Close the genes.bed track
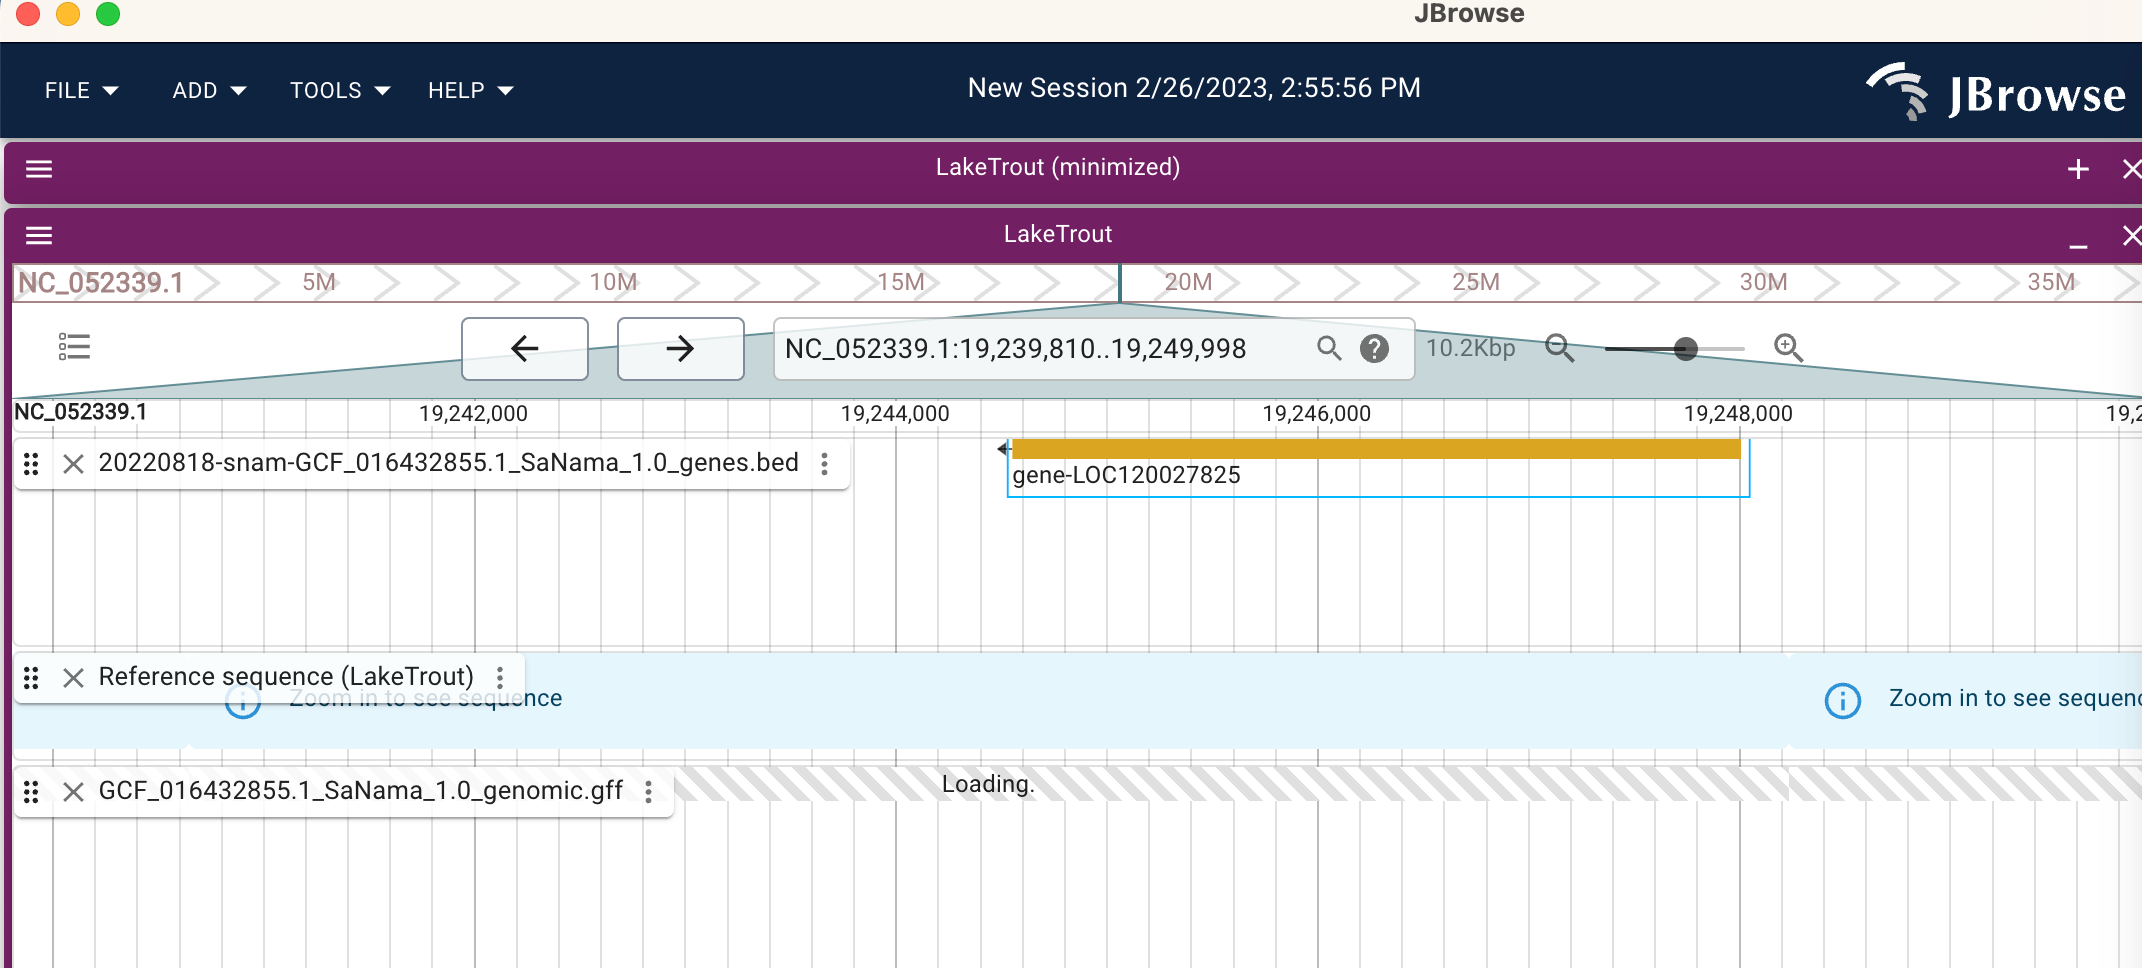2142x968 pixels. [73, 464]
